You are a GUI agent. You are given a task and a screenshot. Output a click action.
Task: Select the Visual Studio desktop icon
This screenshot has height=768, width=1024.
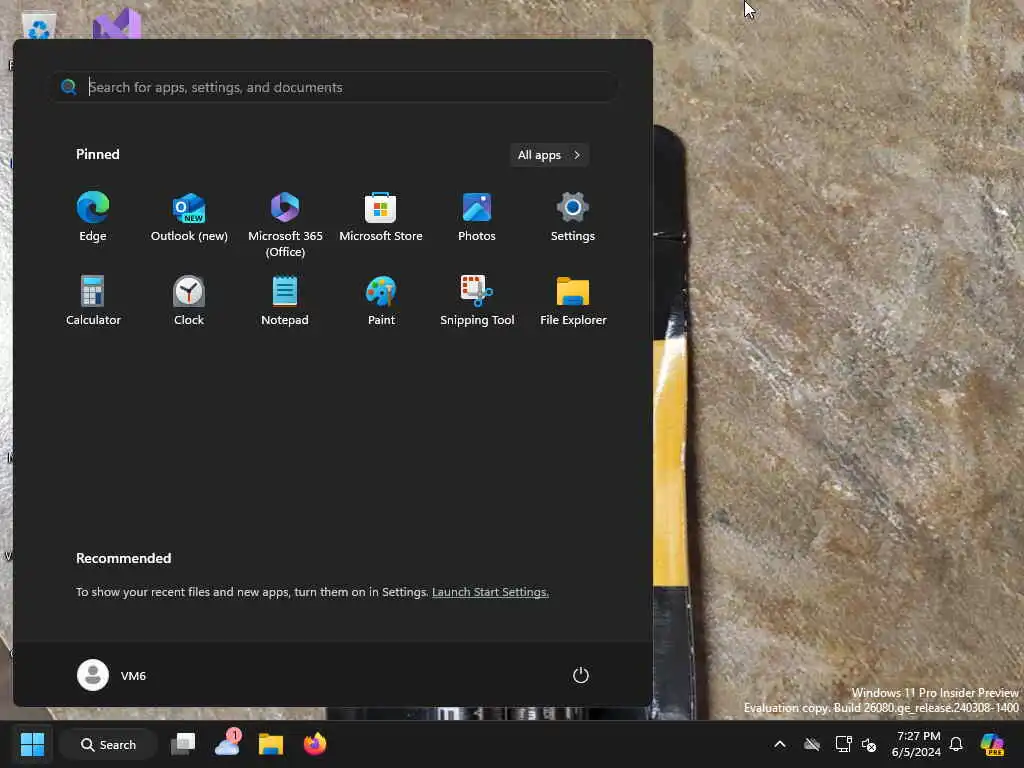(116, 24)
